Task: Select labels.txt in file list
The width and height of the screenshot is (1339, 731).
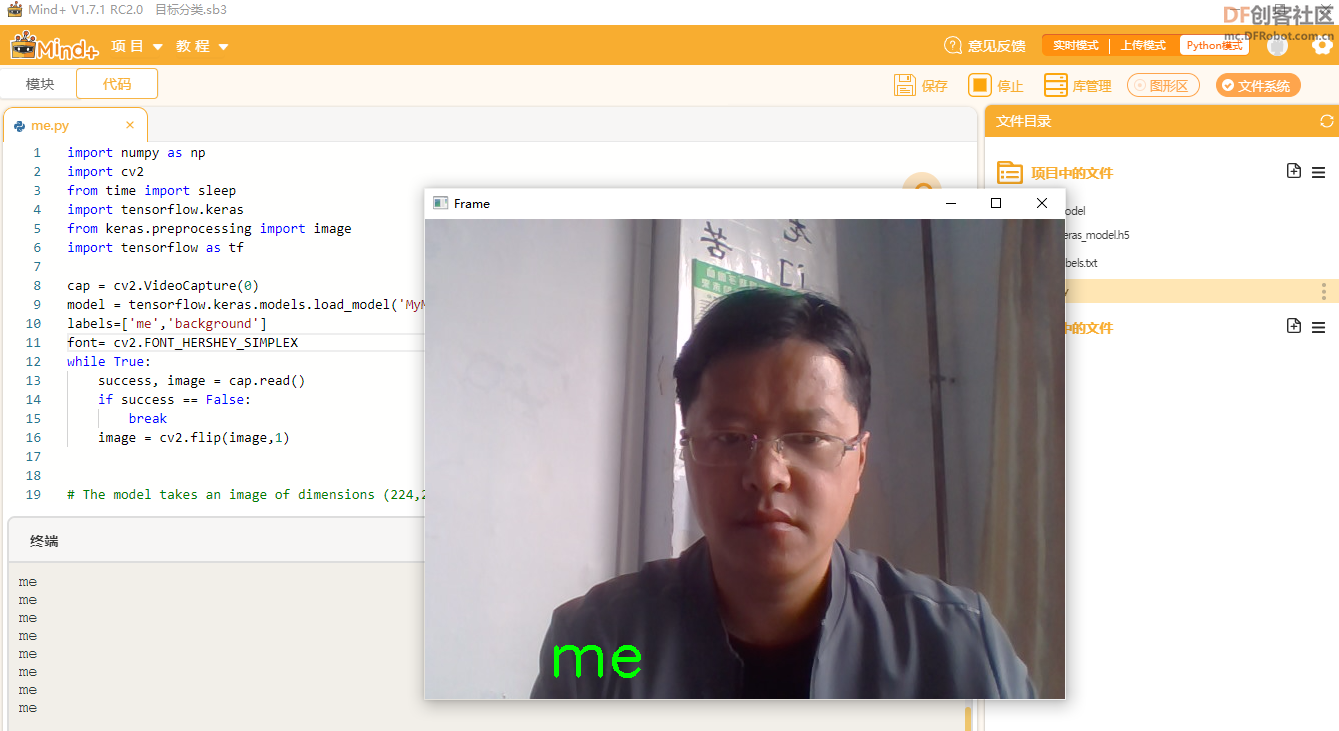Action: click(x=1081, y=263)
